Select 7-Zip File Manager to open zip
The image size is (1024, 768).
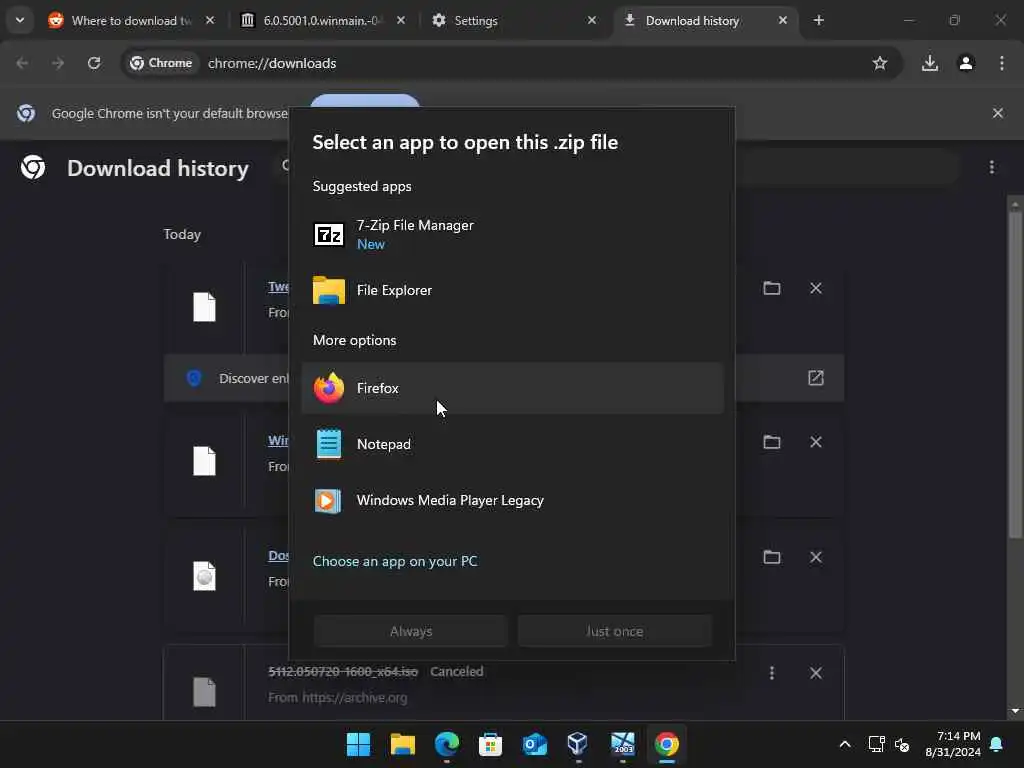[x=513, y=234]
